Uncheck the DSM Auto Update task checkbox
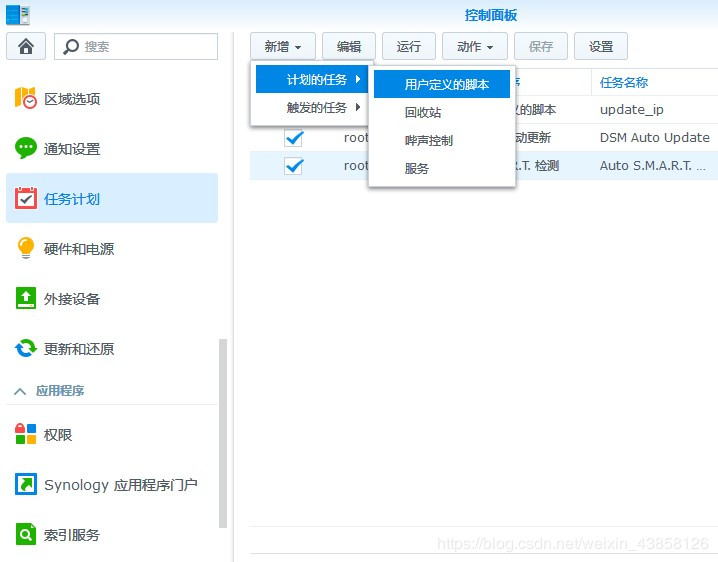 click(x=294, y=137)
